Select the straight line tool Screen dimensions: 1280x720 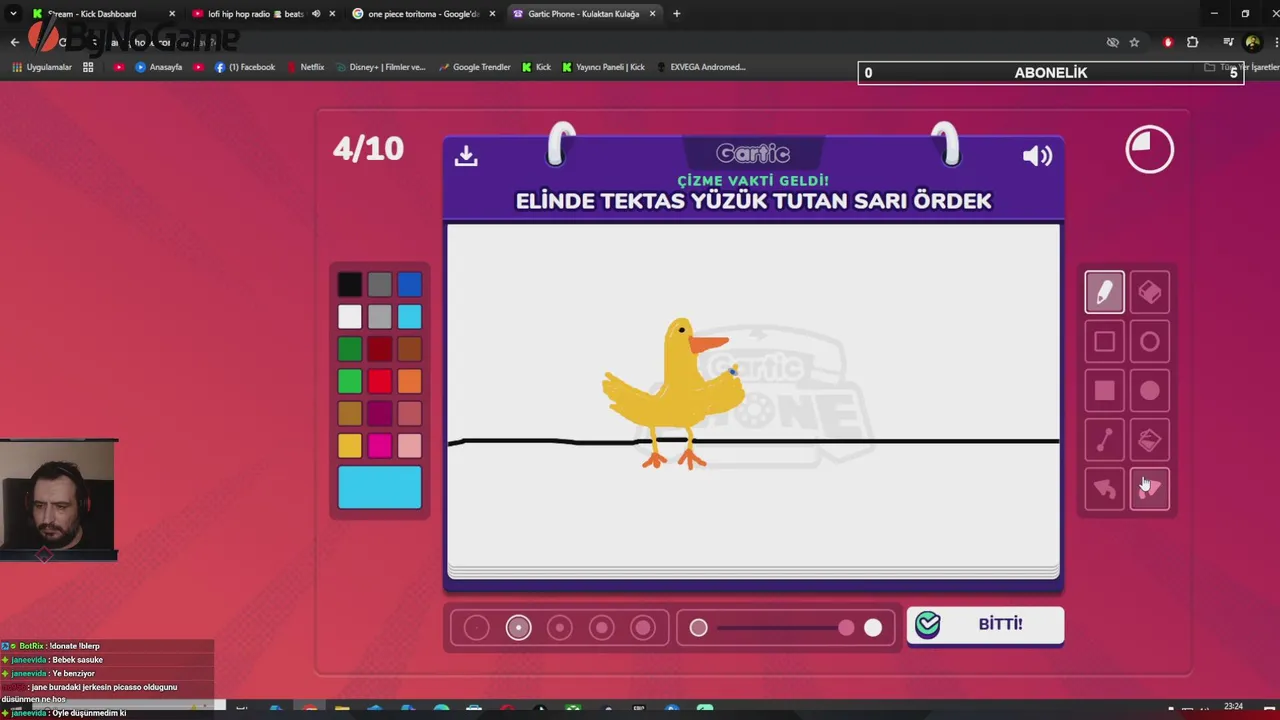pos(1104,440)
